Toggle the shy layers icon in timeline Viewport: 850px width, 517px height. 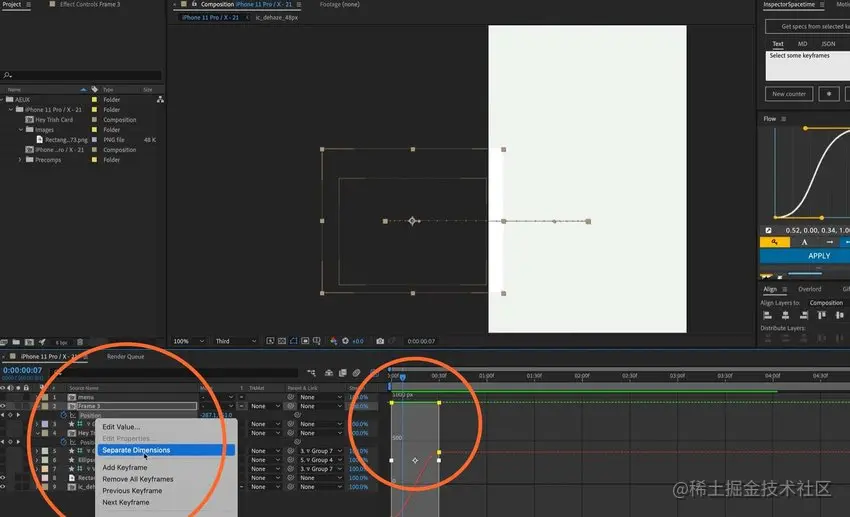pos(329,373)
